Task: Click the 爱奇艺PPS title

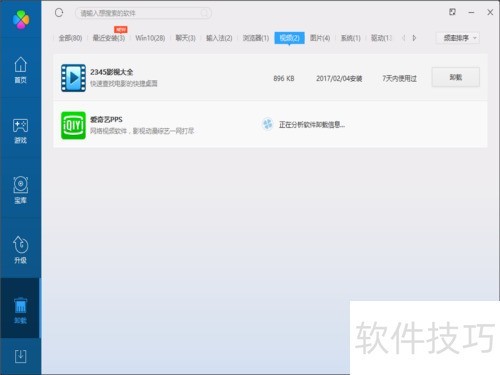Action: point(106,120)
